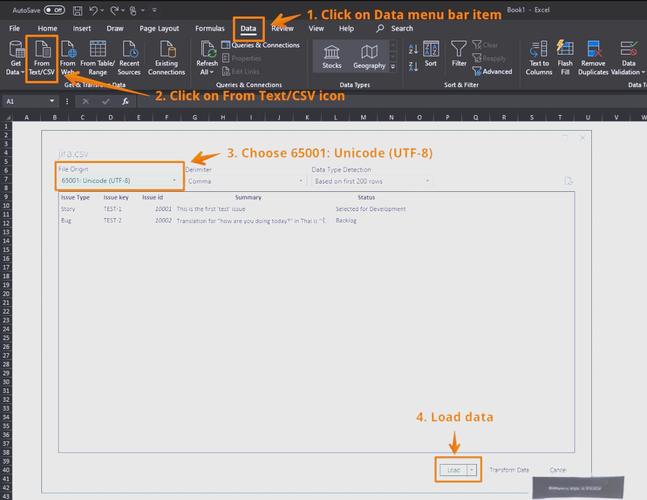Switch to the Draw tab
Image resolution: width=647 pixels, height=500 pixels.
(115, 28)
